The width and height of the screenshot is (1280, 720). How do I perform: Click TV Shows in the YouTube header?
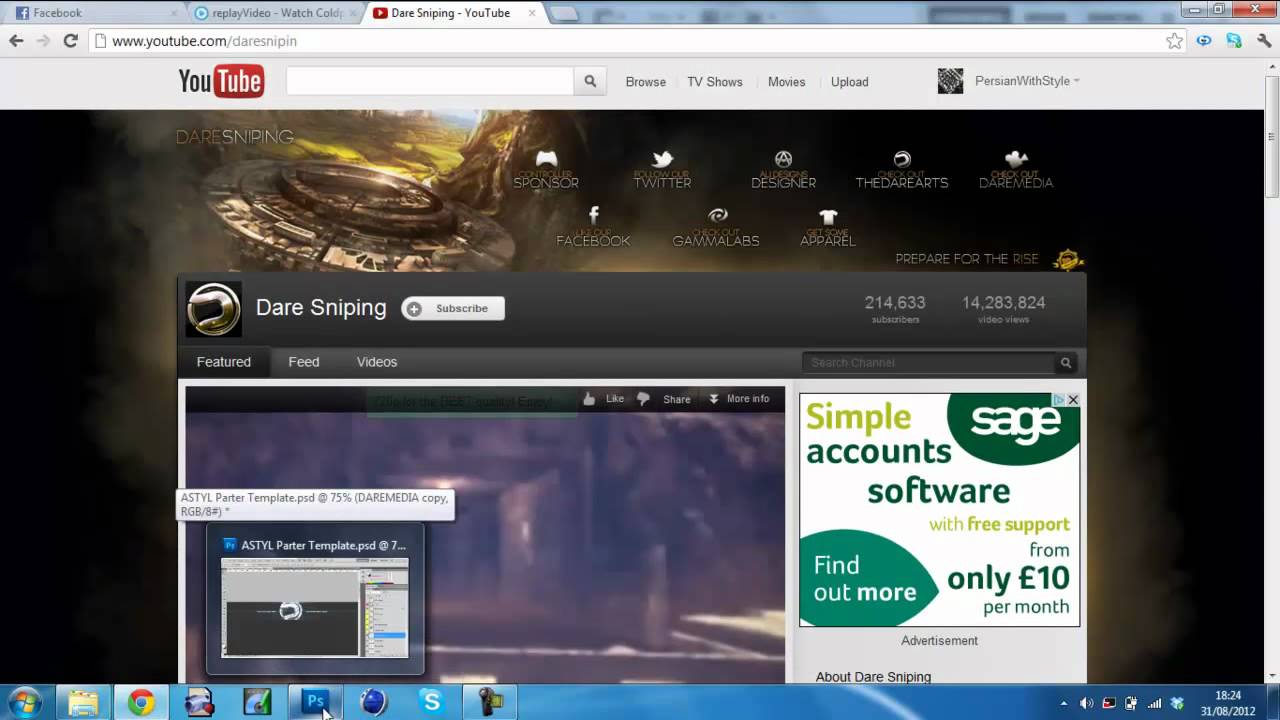point(715,82)
